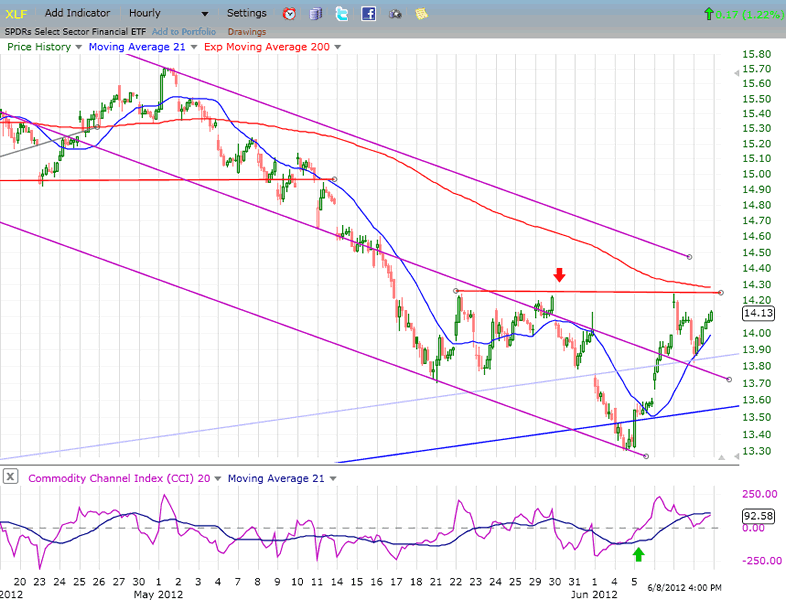
Task: Open the Drawings link
Action: pos(245,32)
